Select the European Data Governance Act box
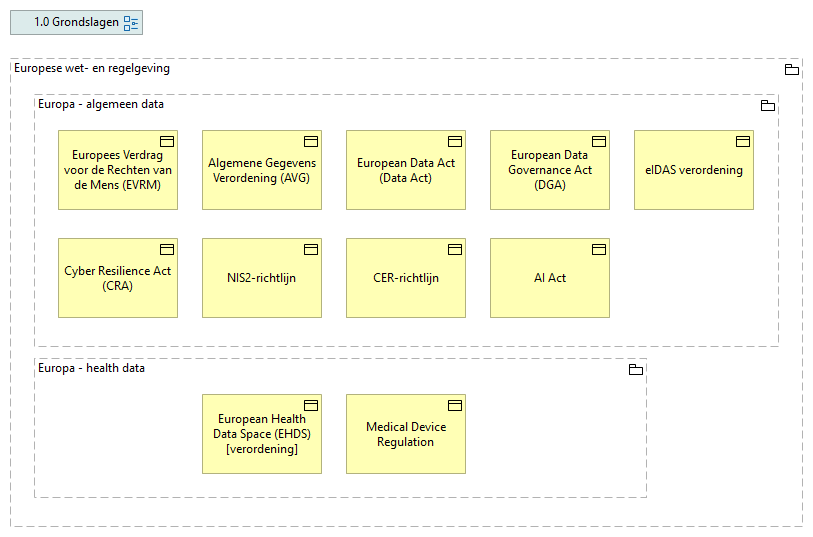Screen dimensions: 813x537 tap(550, 171)
